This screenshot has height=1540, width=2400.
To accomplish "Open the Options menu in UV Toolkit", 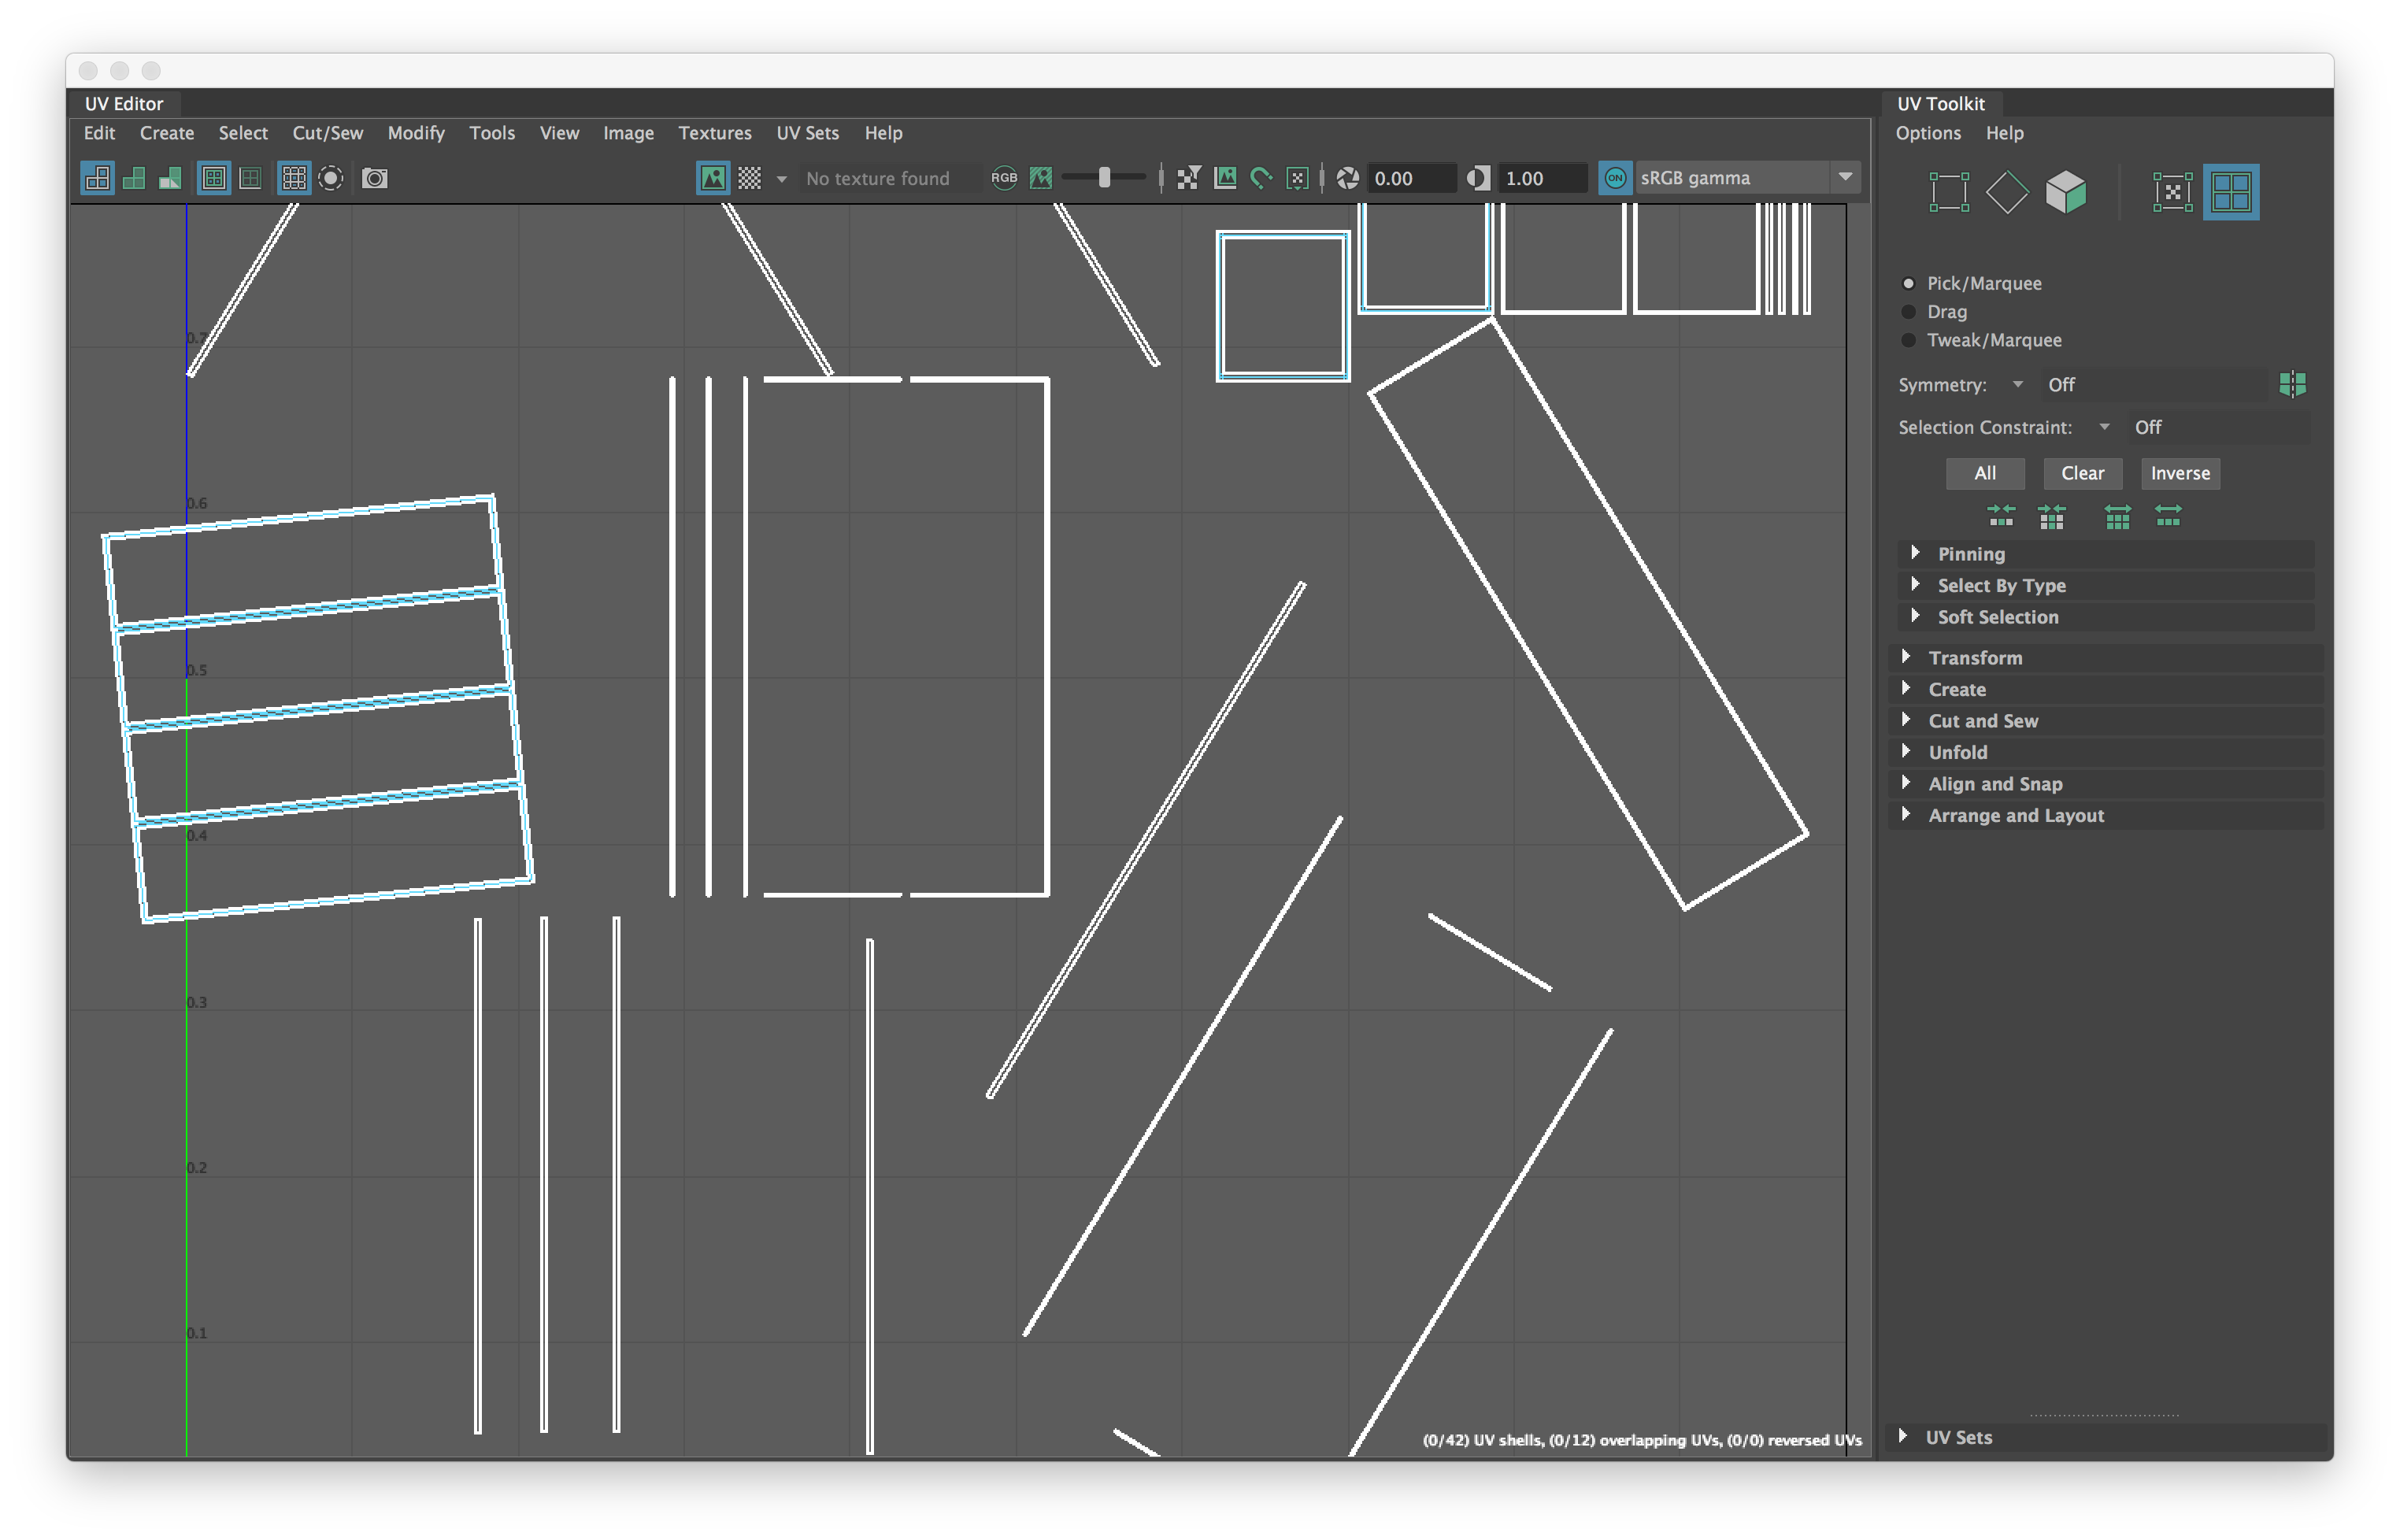I will (1928, 133).
